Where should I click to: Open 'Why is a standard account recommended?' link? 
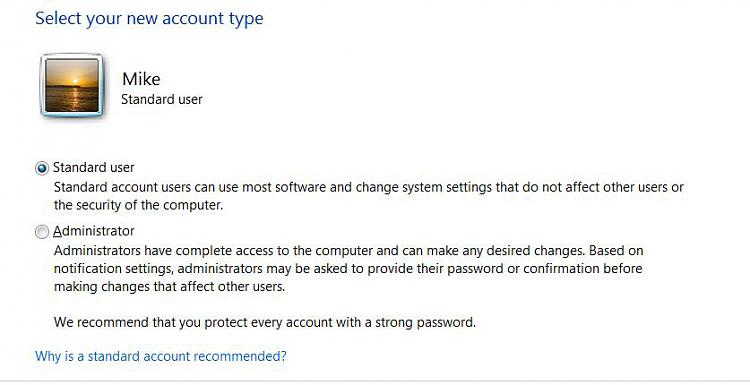161,356
